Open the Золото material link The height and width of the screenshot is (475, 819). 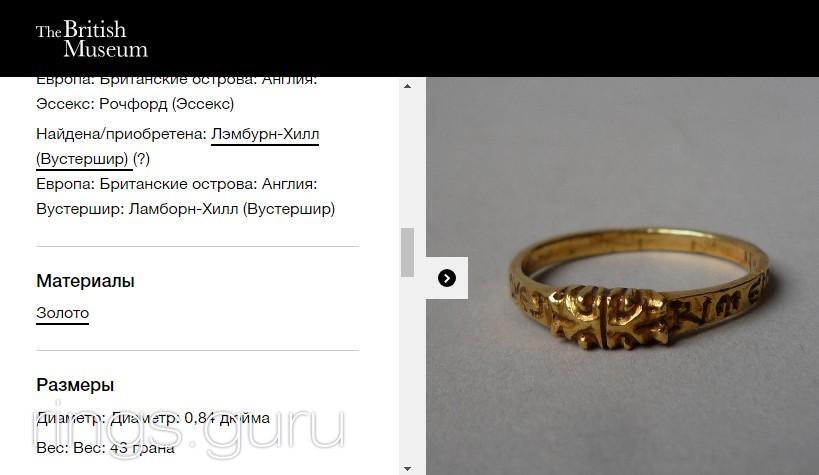pos(63,313)
